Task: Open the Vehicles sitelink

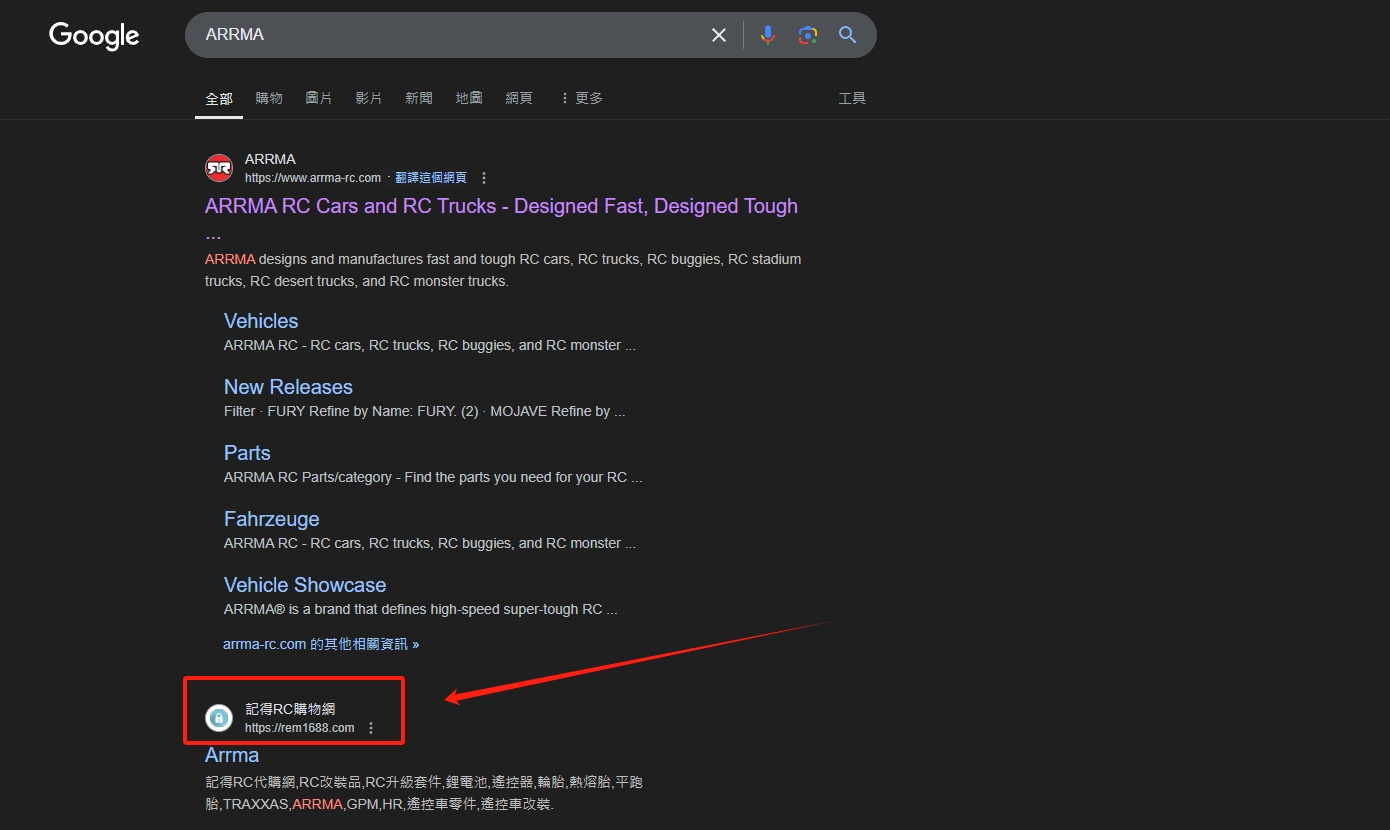Action: click(x=261, y=321)
